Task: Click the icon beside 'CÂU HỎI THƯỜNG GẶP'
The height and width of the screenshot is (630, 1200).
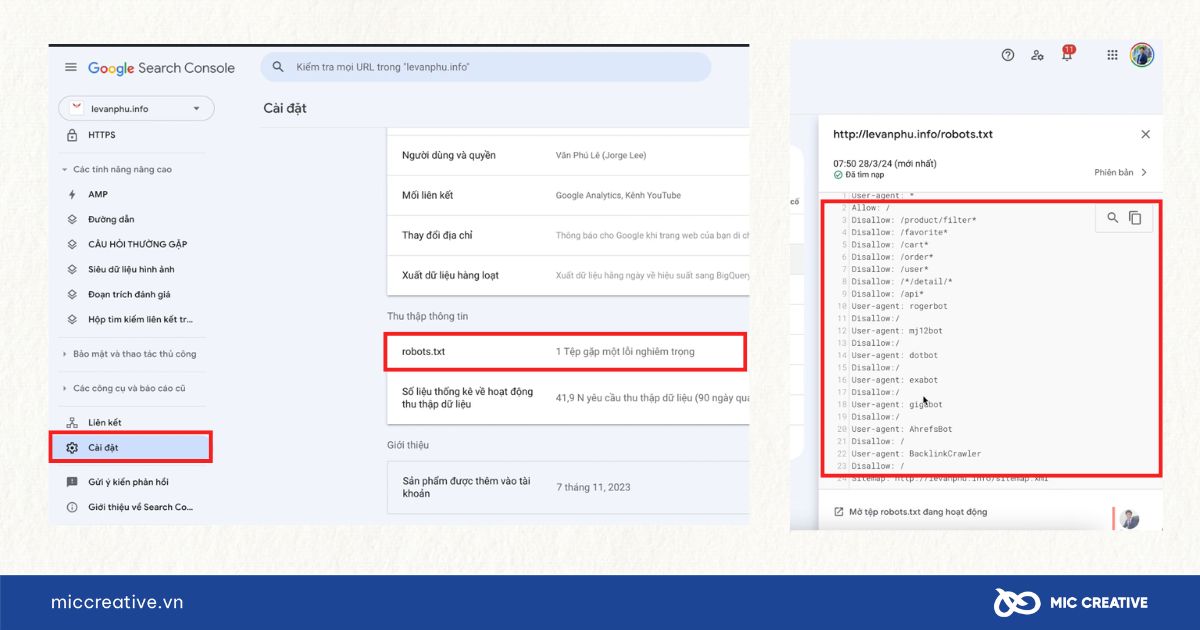Action: pyautogui.click(x=72, y=244)
